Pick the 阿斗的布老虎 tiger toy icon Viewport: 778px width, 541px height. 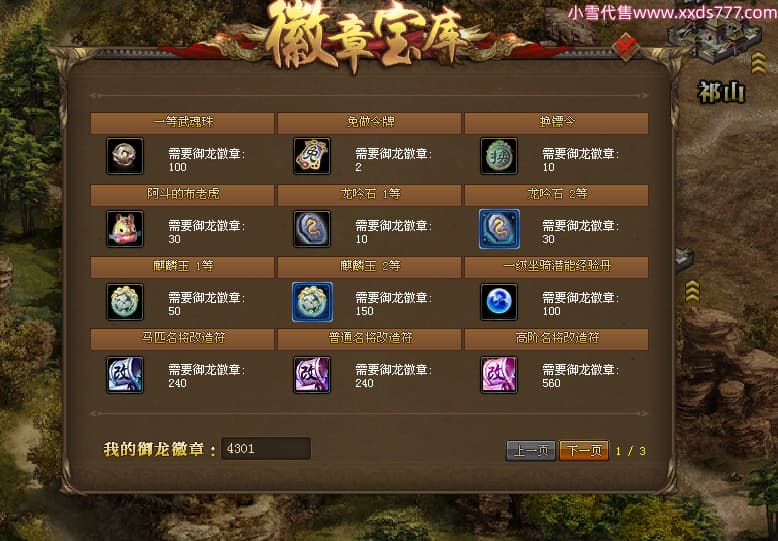(125, 229)
